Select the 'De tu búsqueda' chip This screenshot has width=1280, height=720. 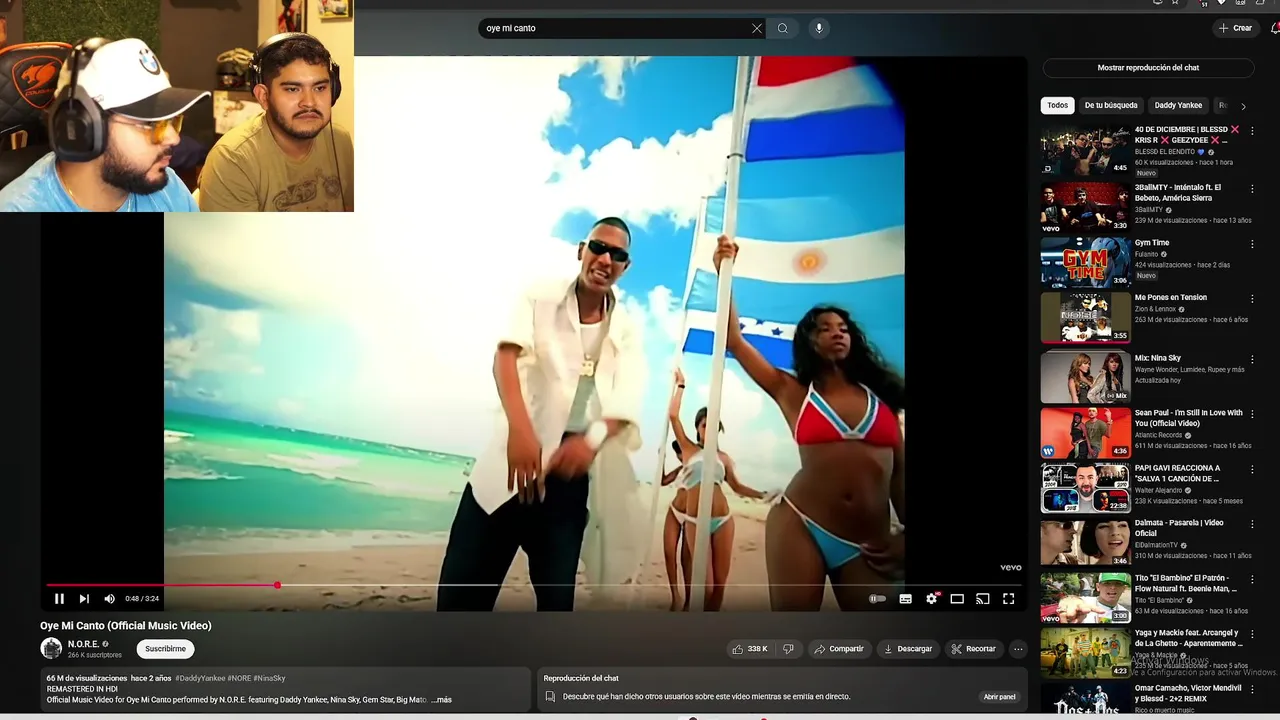click(x=1111, y=105)
